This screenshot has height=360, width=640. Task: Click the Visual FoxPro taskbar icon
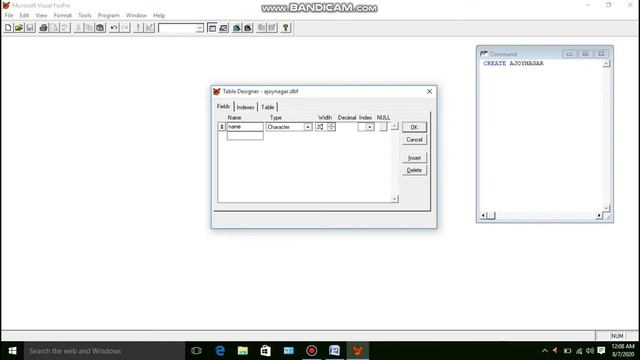(358, 351)
